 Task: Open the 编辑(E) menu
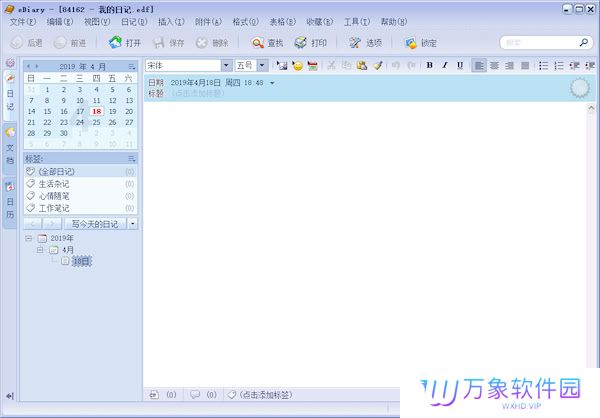[x=60, y=22]
